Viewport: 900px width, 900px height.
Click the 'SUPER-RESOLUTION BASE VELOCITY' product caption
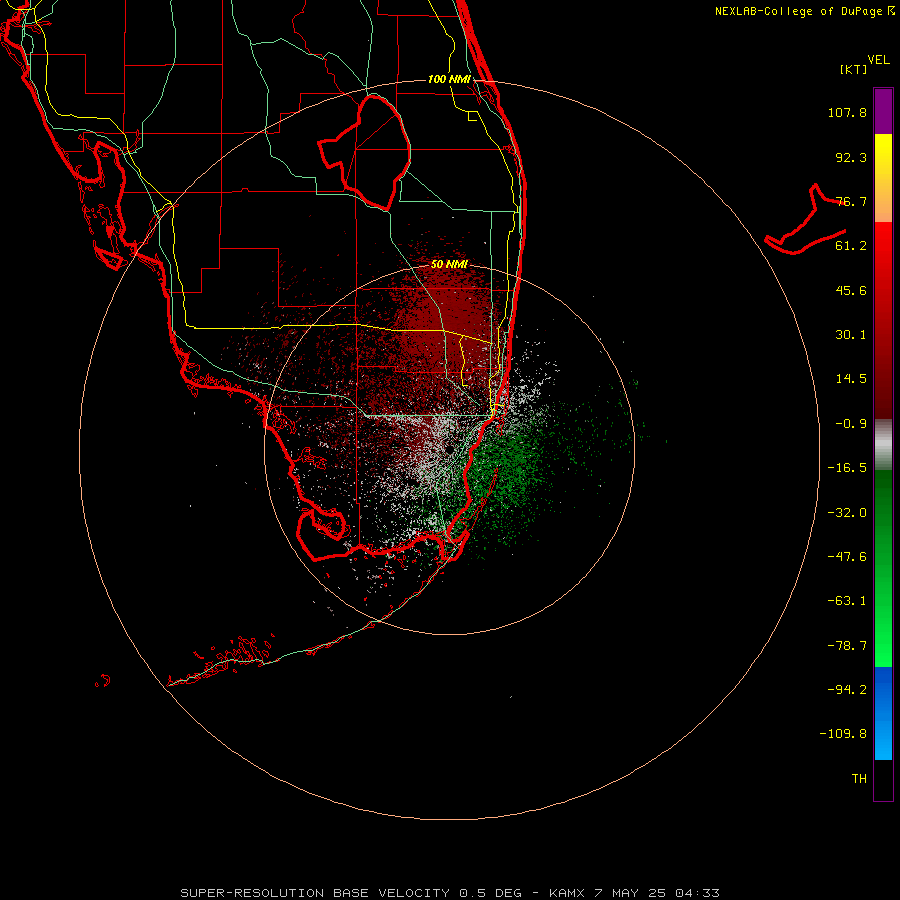tap(317, 893)
